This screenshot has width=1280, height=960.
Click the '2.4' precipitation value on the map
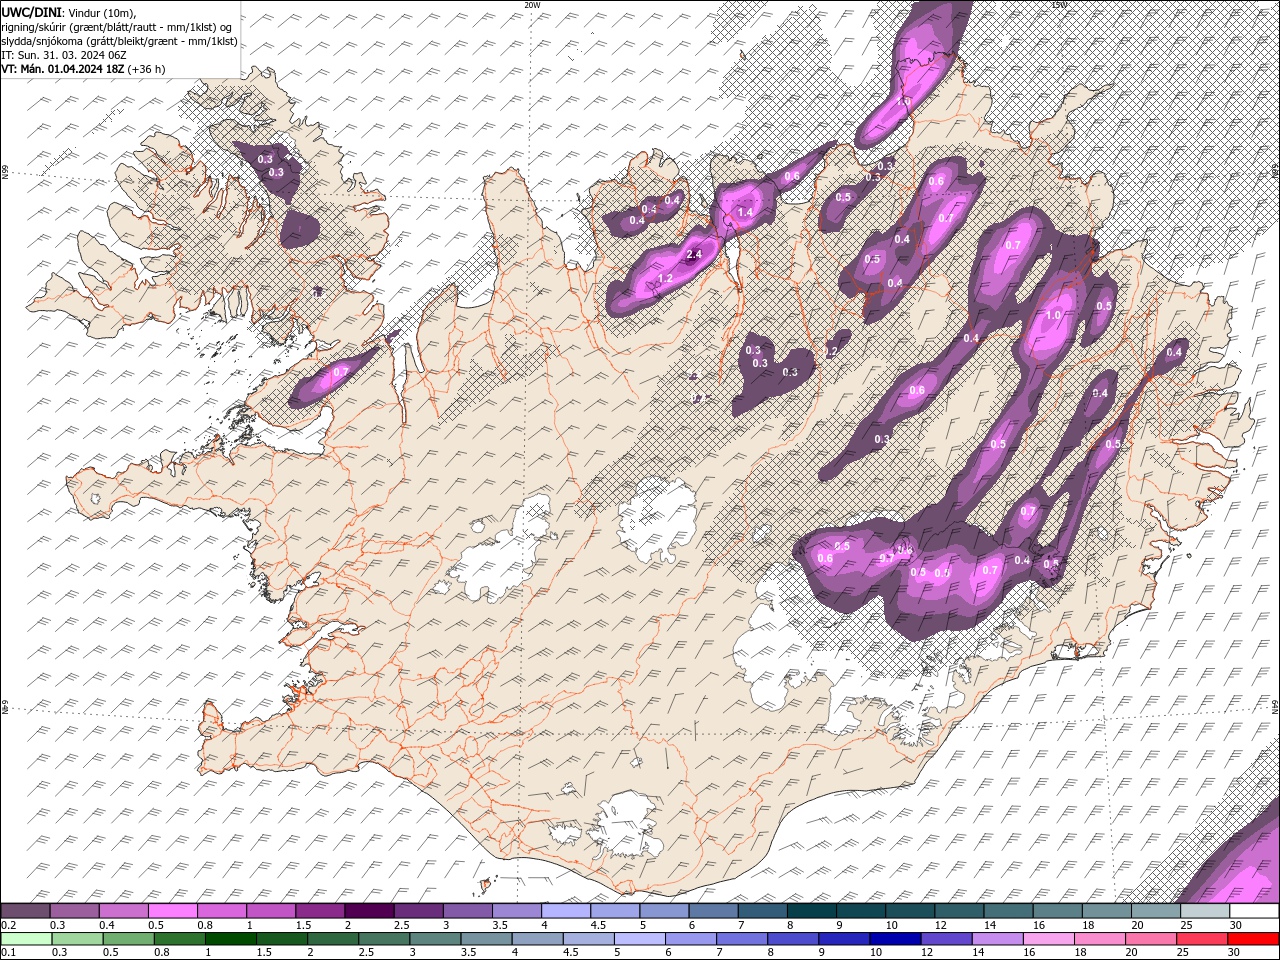click(x=694, y=256)
